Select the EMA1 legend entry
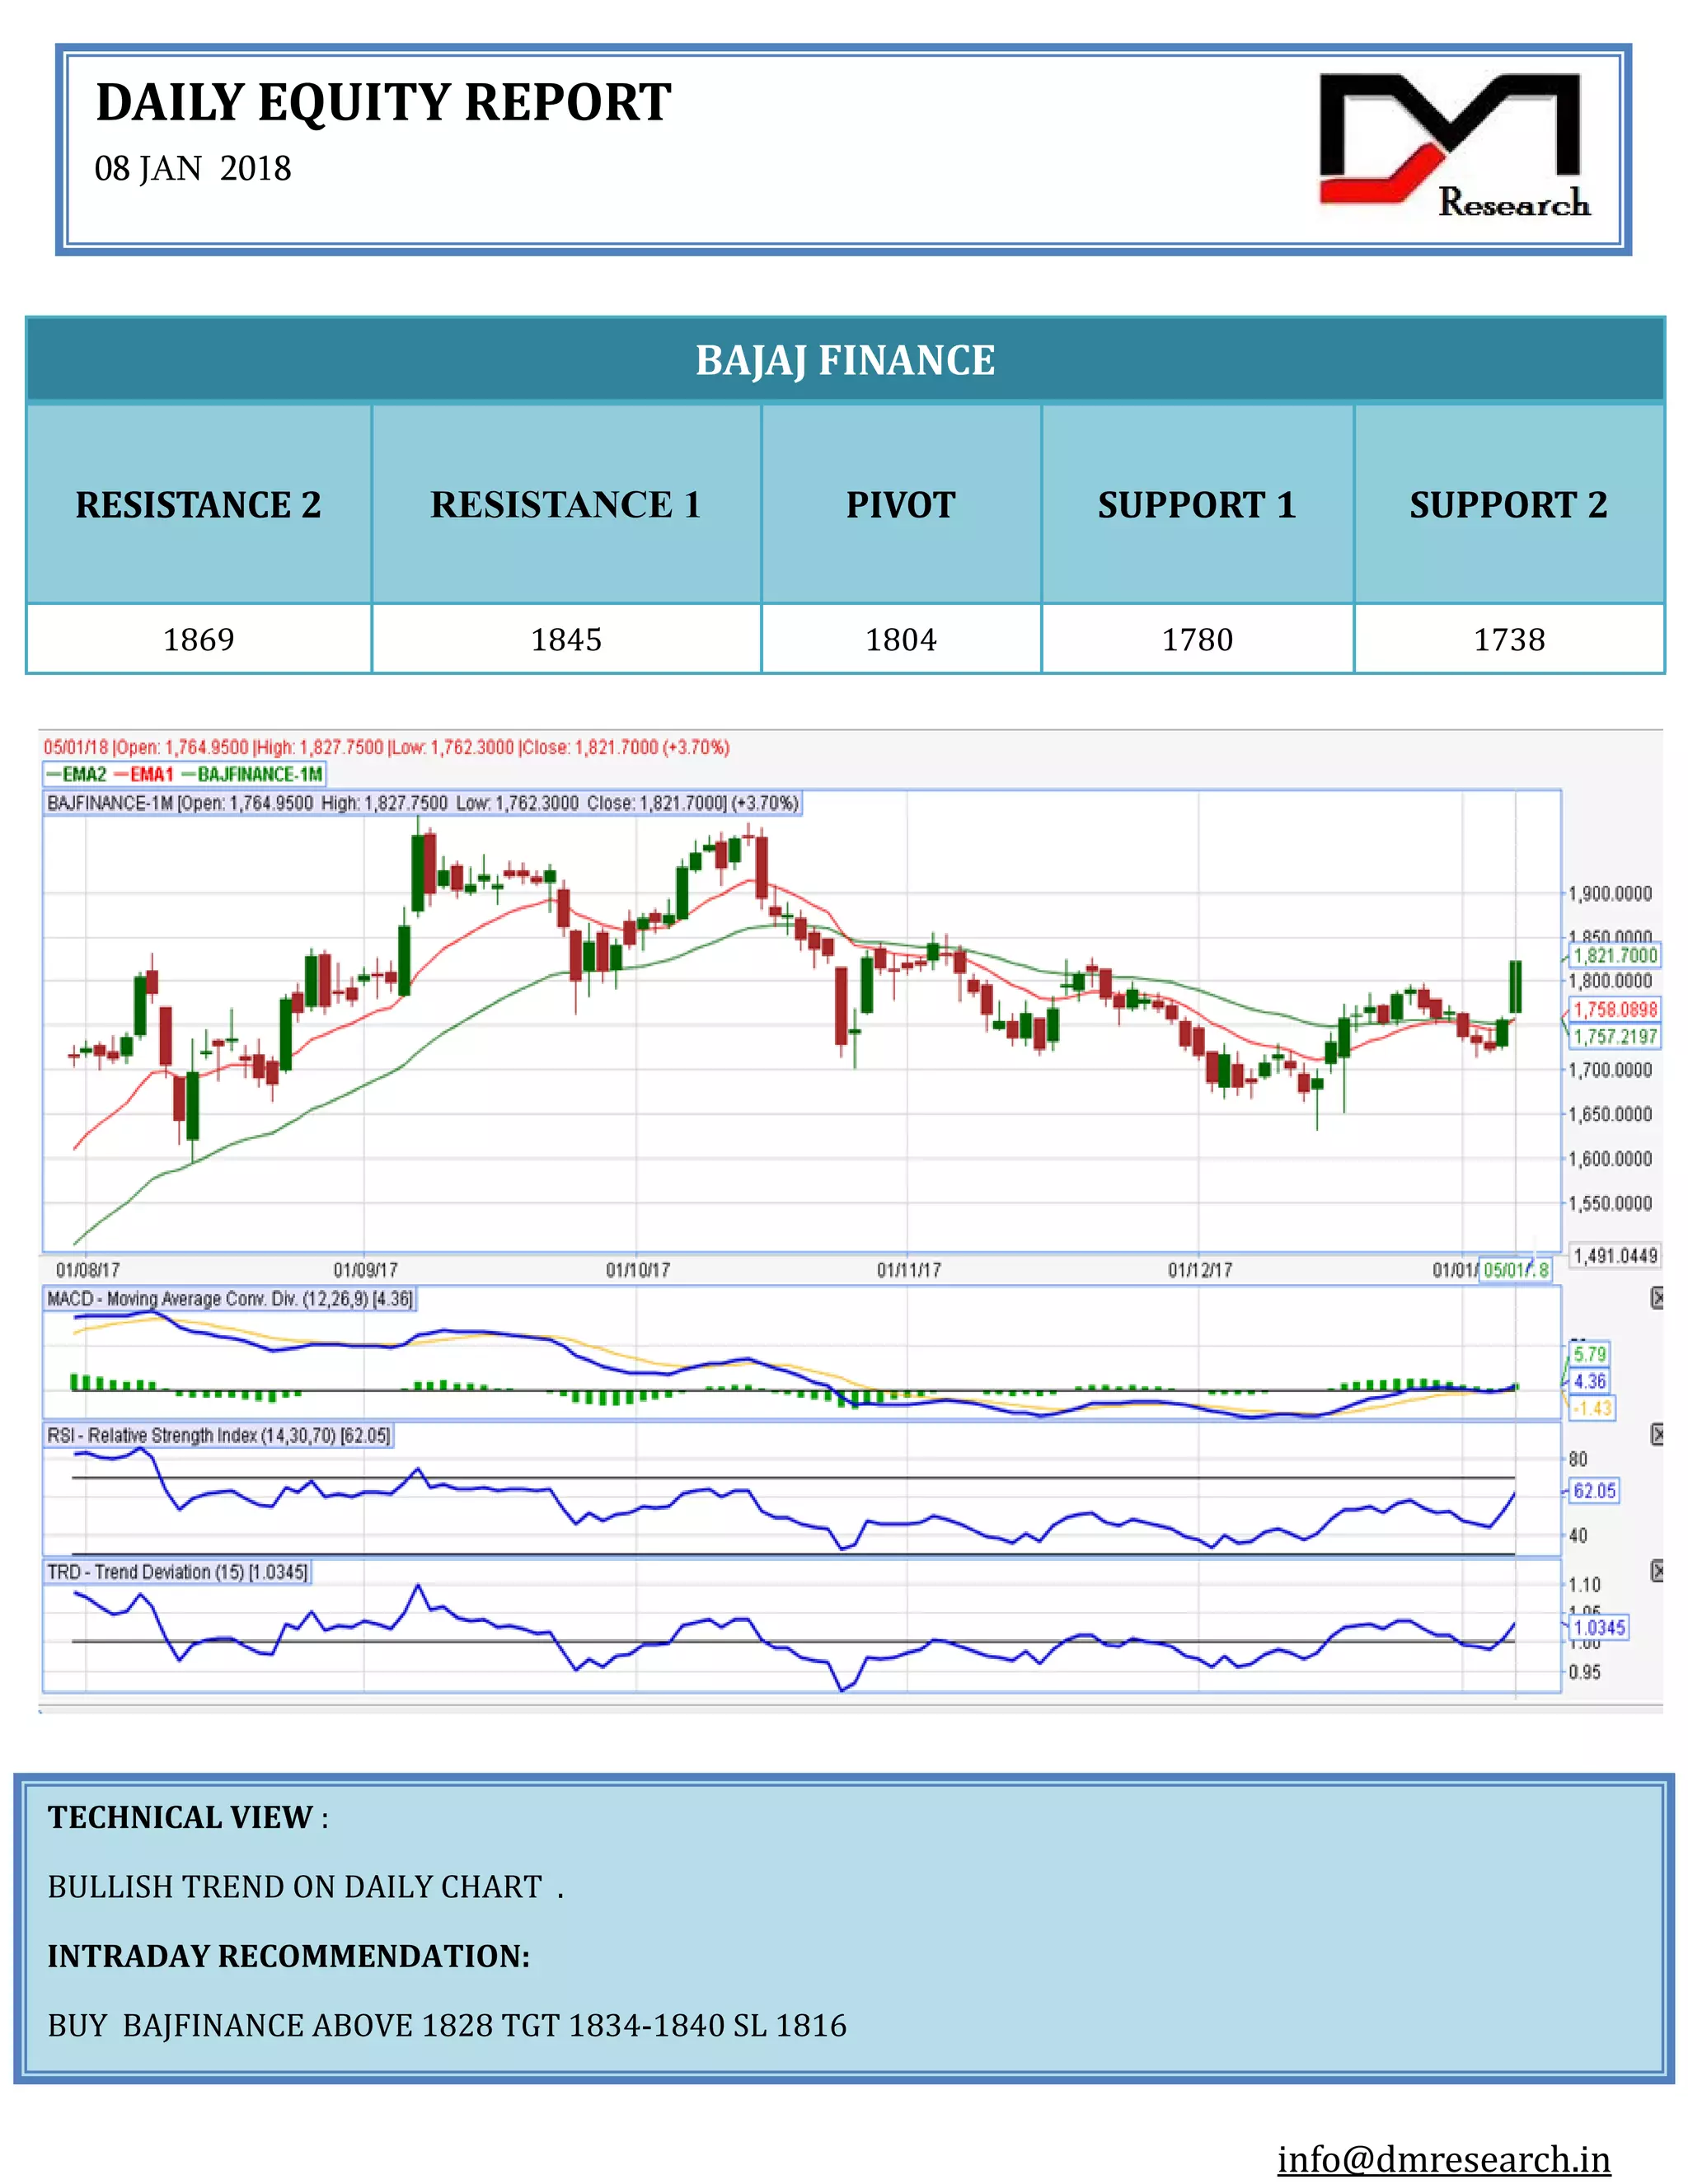The width and height of the screenshot is (1688, 2184). click(144, 774)
